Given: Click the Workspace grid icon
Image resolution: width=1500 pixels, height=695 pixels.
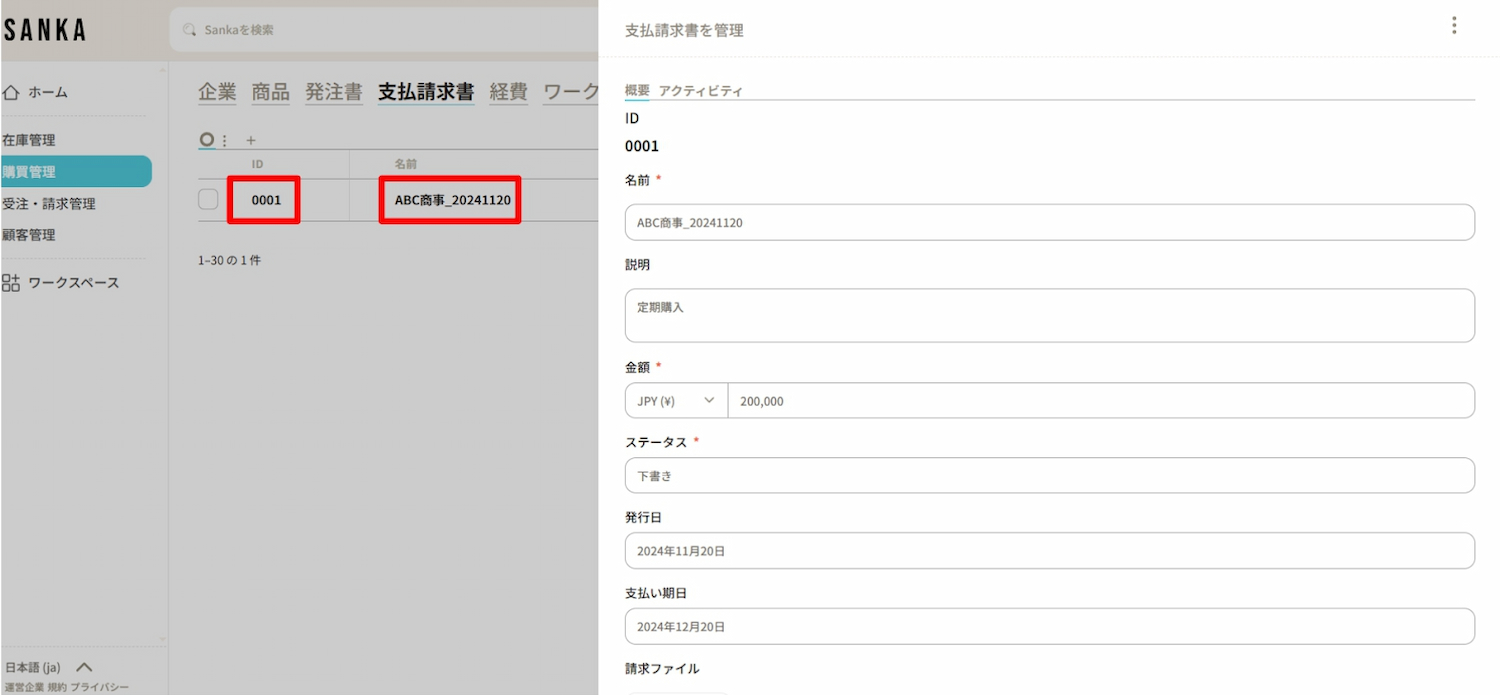Looking at the screenshot, I should click(x=11, y=283).
